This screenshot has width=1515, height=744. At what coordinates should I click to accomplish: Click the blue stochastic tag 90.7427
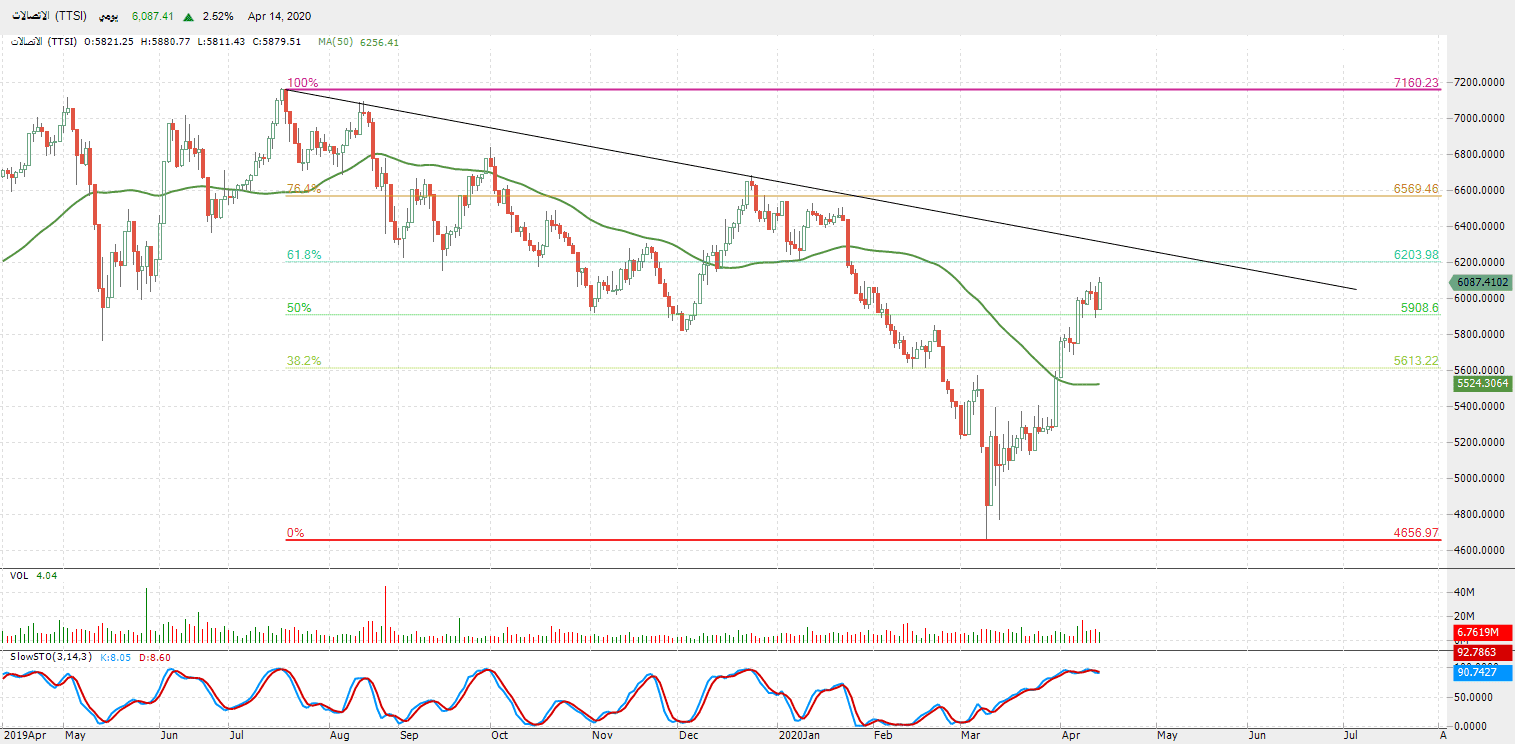click(x=1481, y=673)
